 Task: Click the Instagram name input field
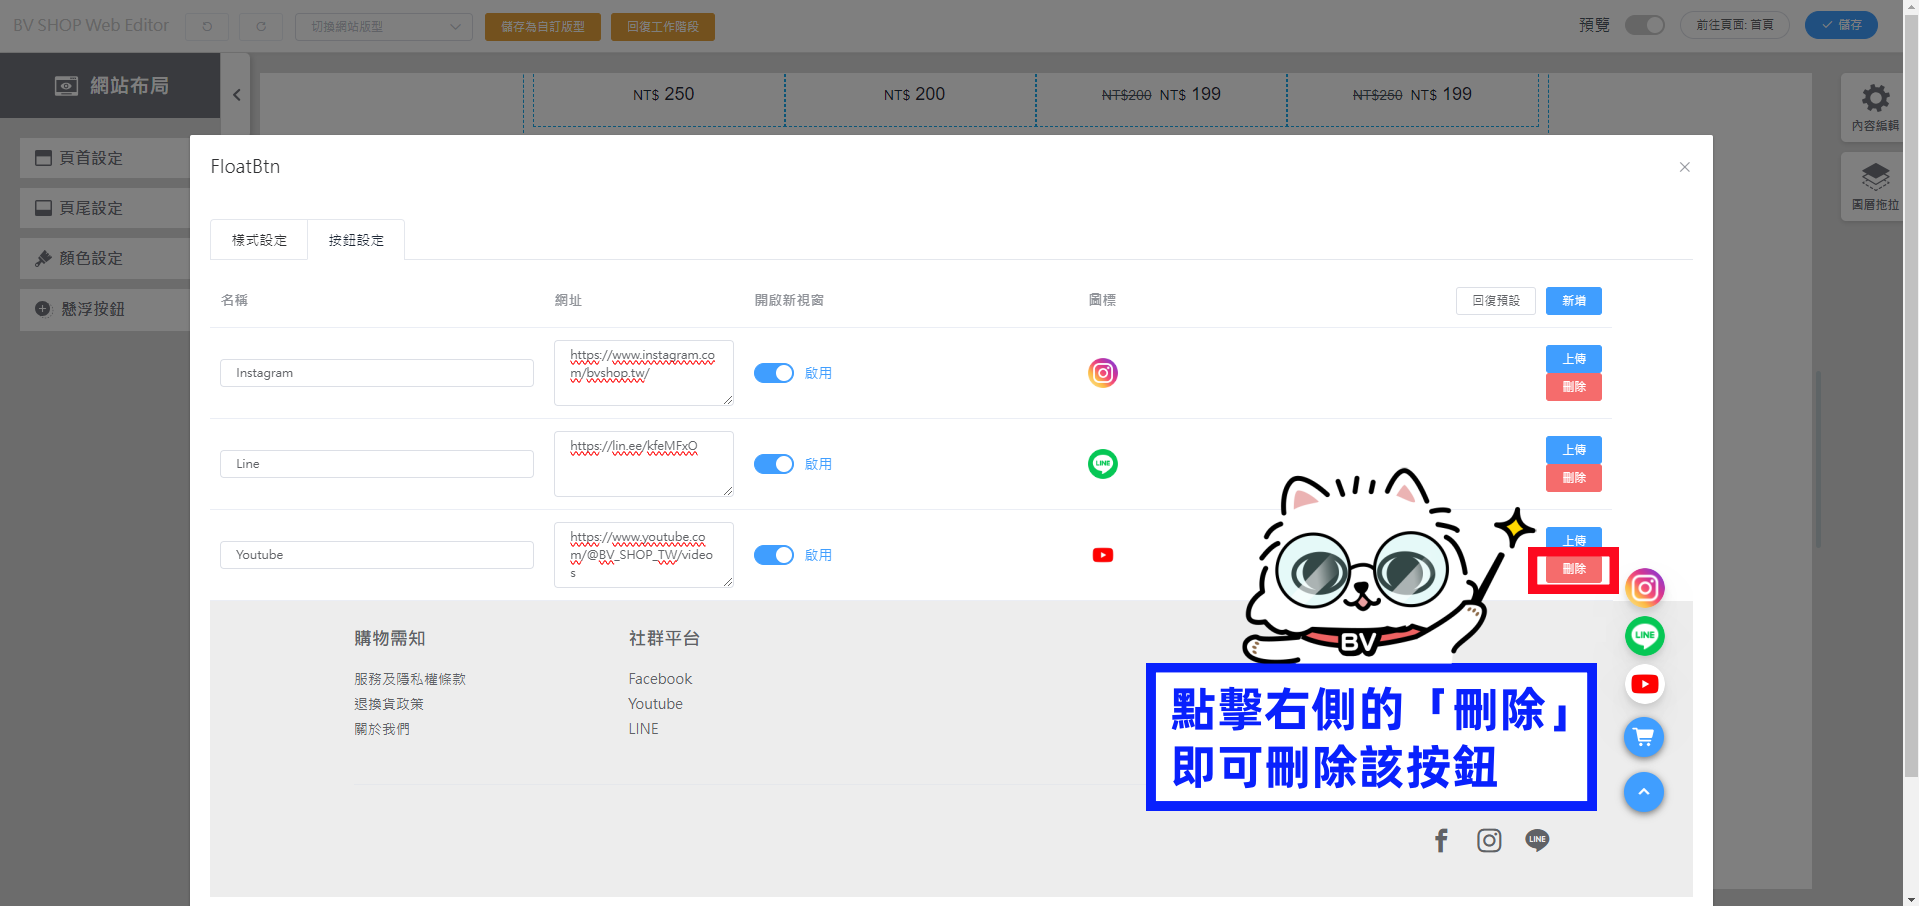[376, 373]
